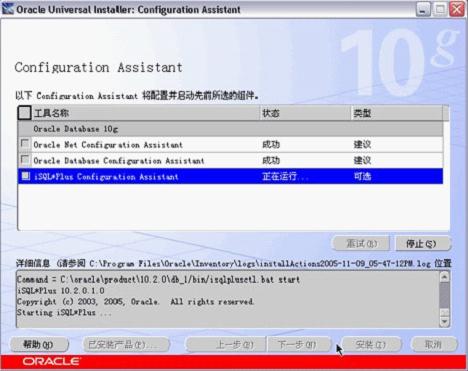Proceed with 下一步(N) button

click(x=299, y=344)
